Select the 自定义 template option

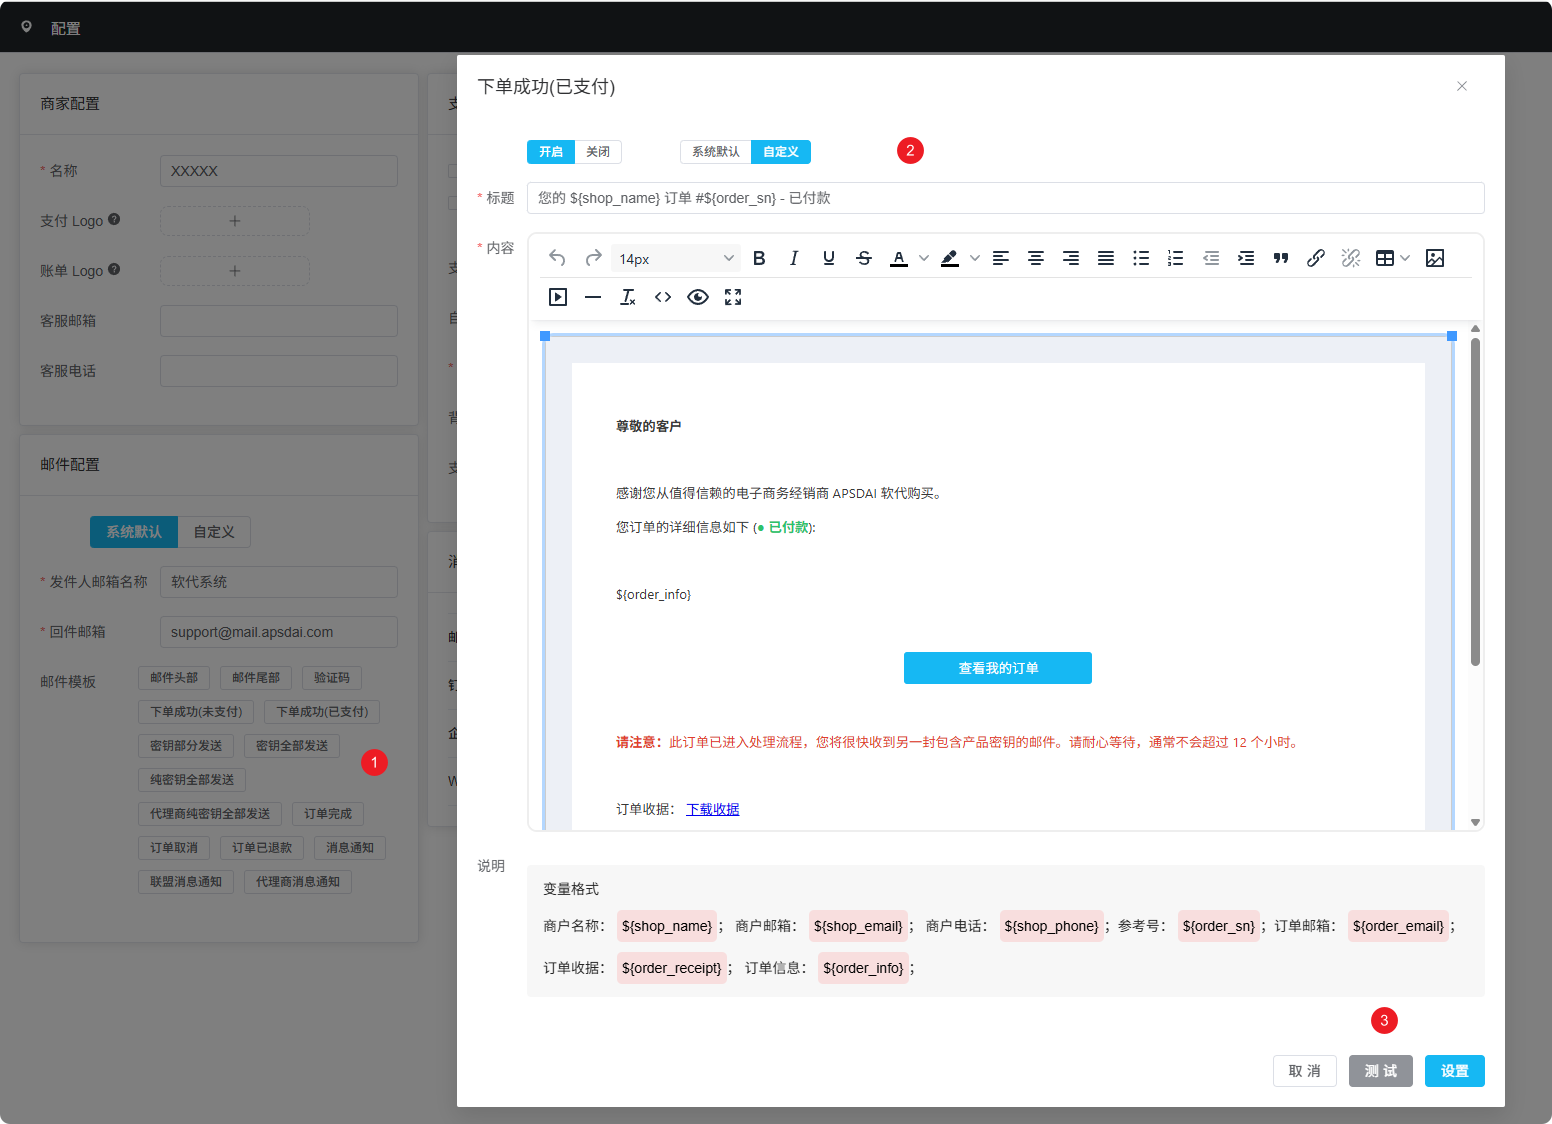point(780,152)
